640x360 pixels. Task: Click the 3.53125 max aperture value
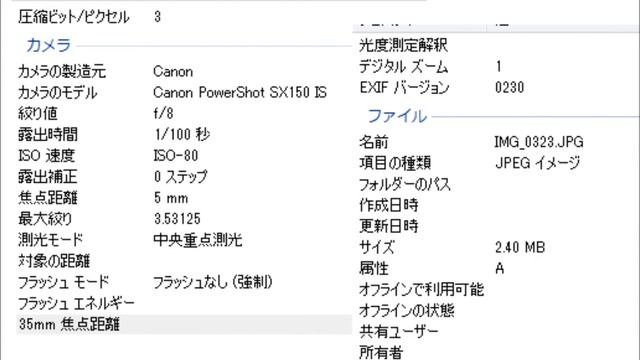click(x=177, y=219)
